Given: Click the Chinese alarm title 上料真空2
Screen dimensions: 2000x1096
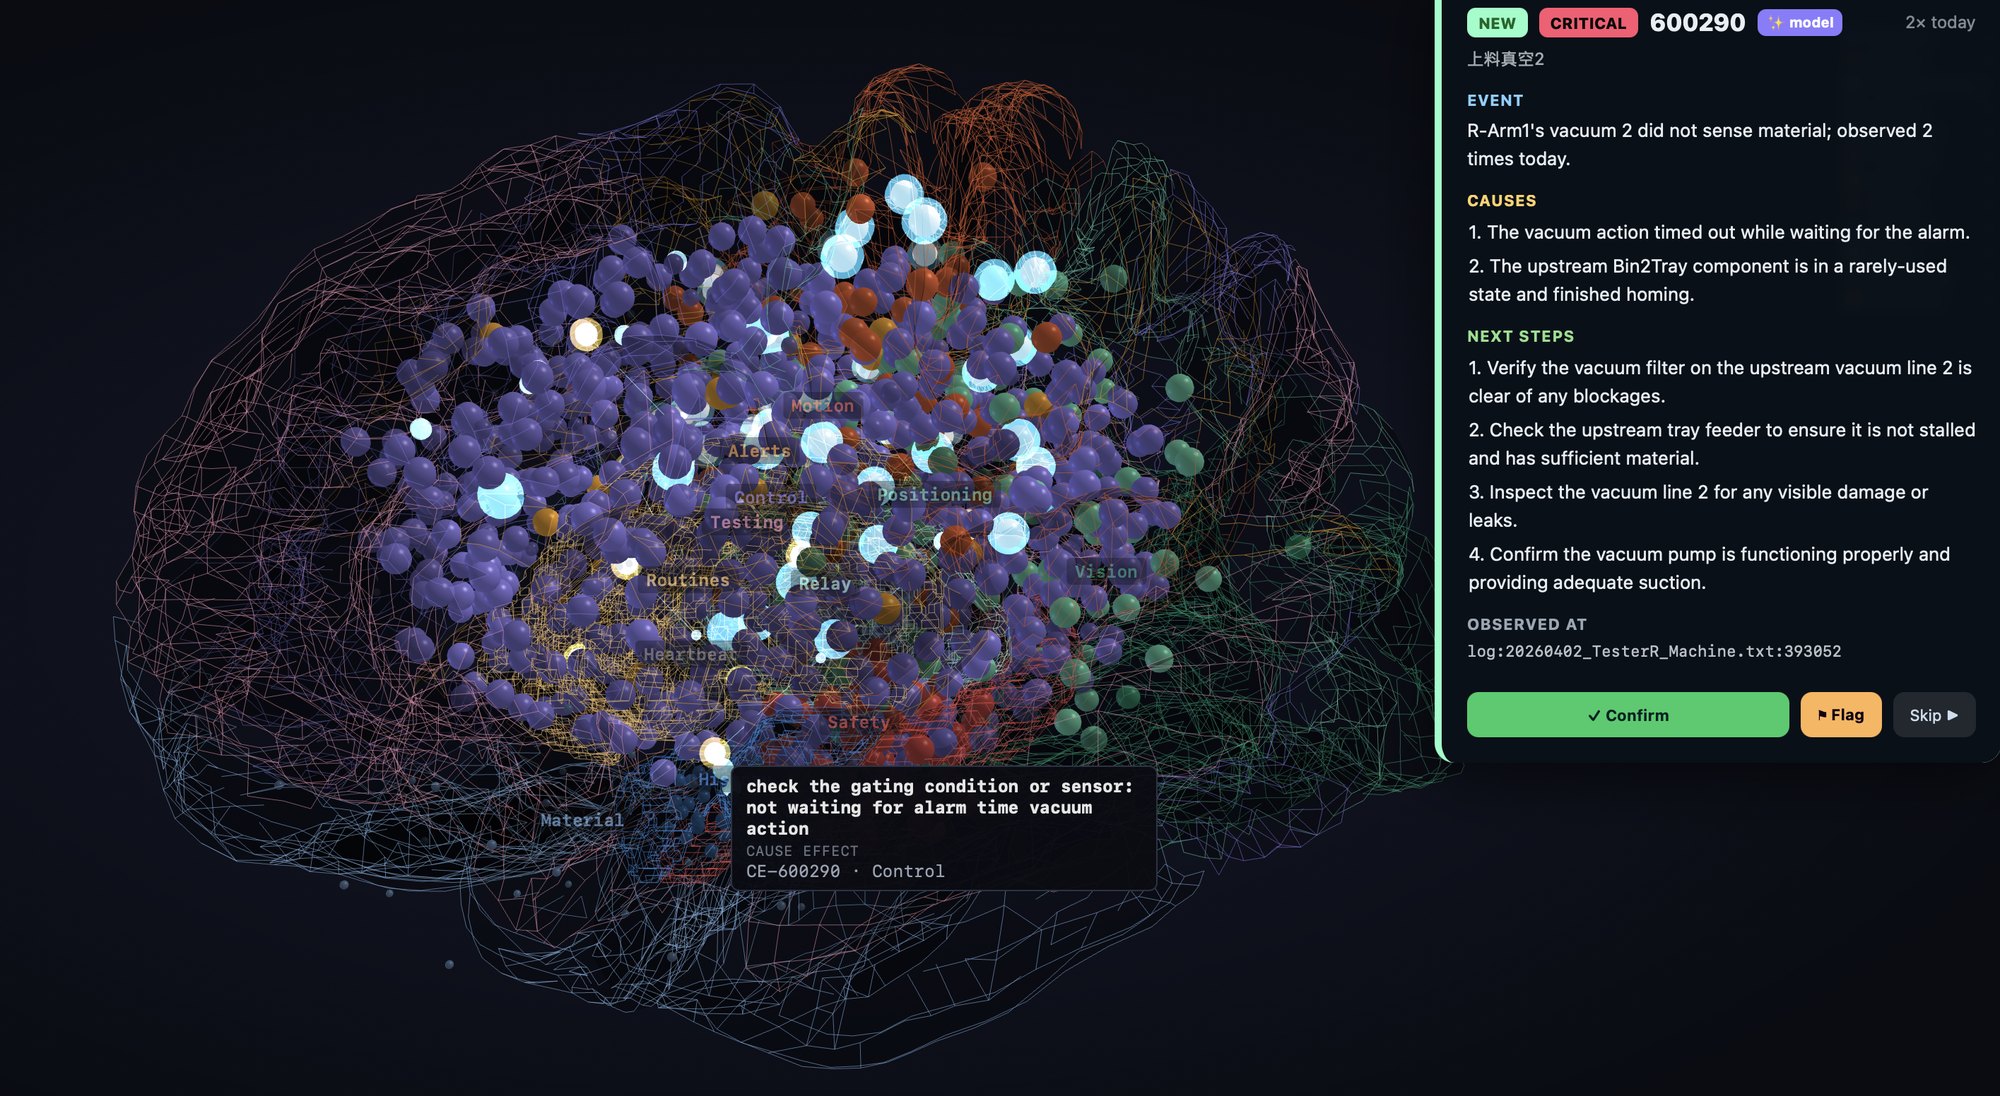Looking at the screenshot, I should 1505,59.
